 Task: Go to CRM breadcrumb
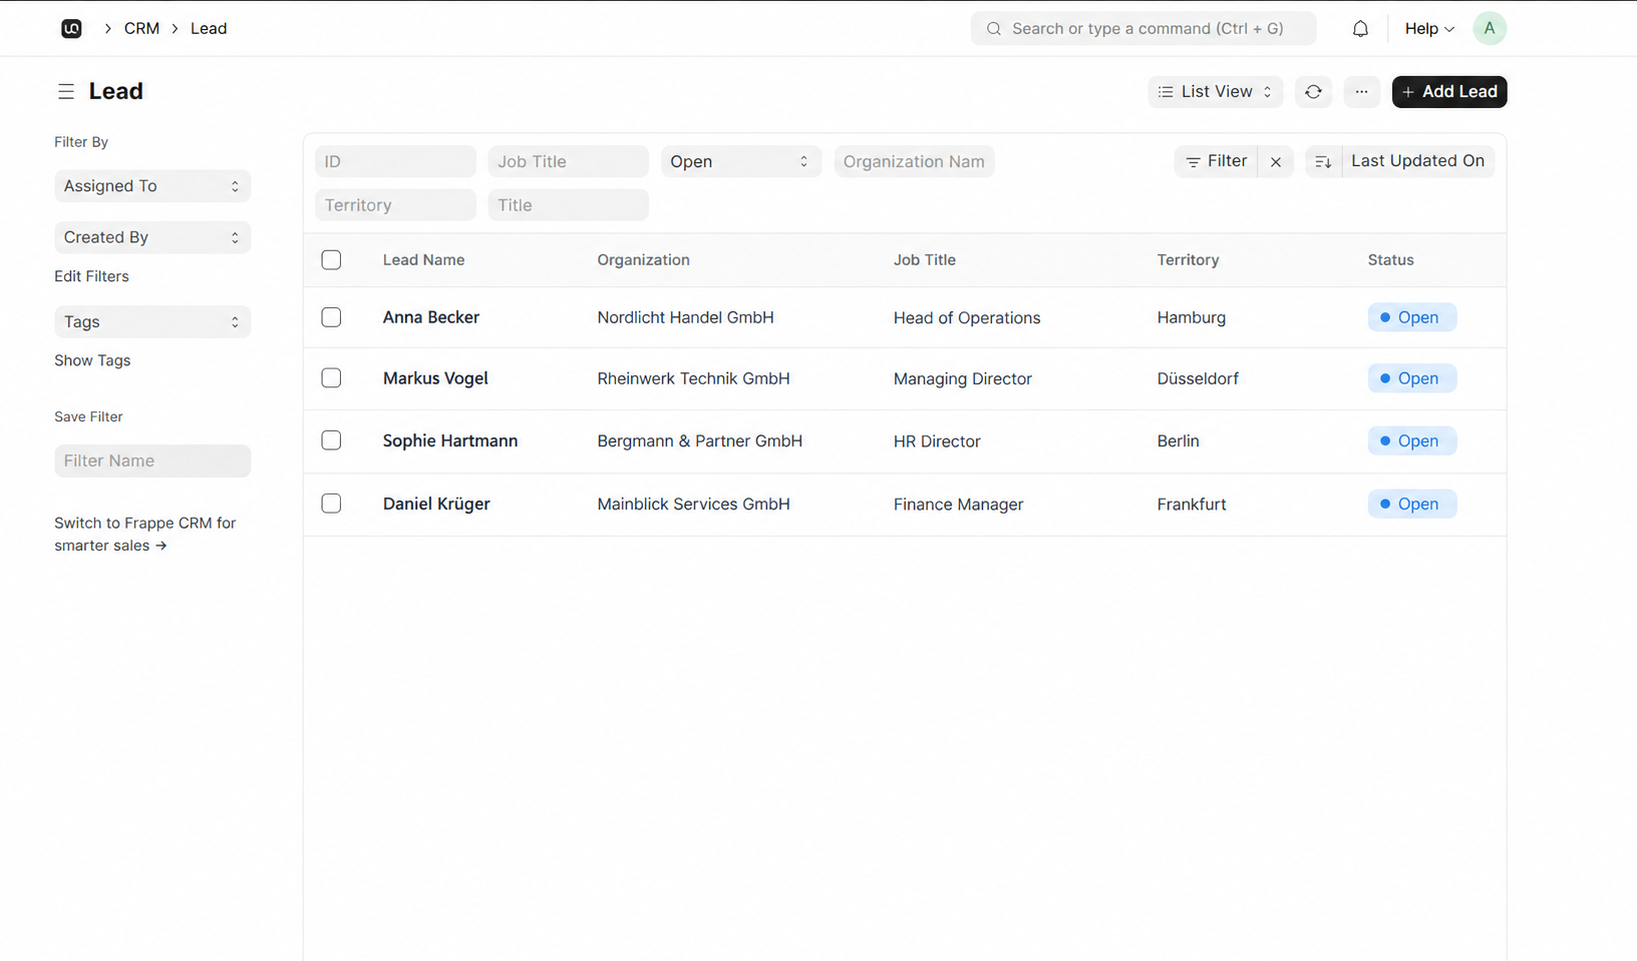pos(142,29)
